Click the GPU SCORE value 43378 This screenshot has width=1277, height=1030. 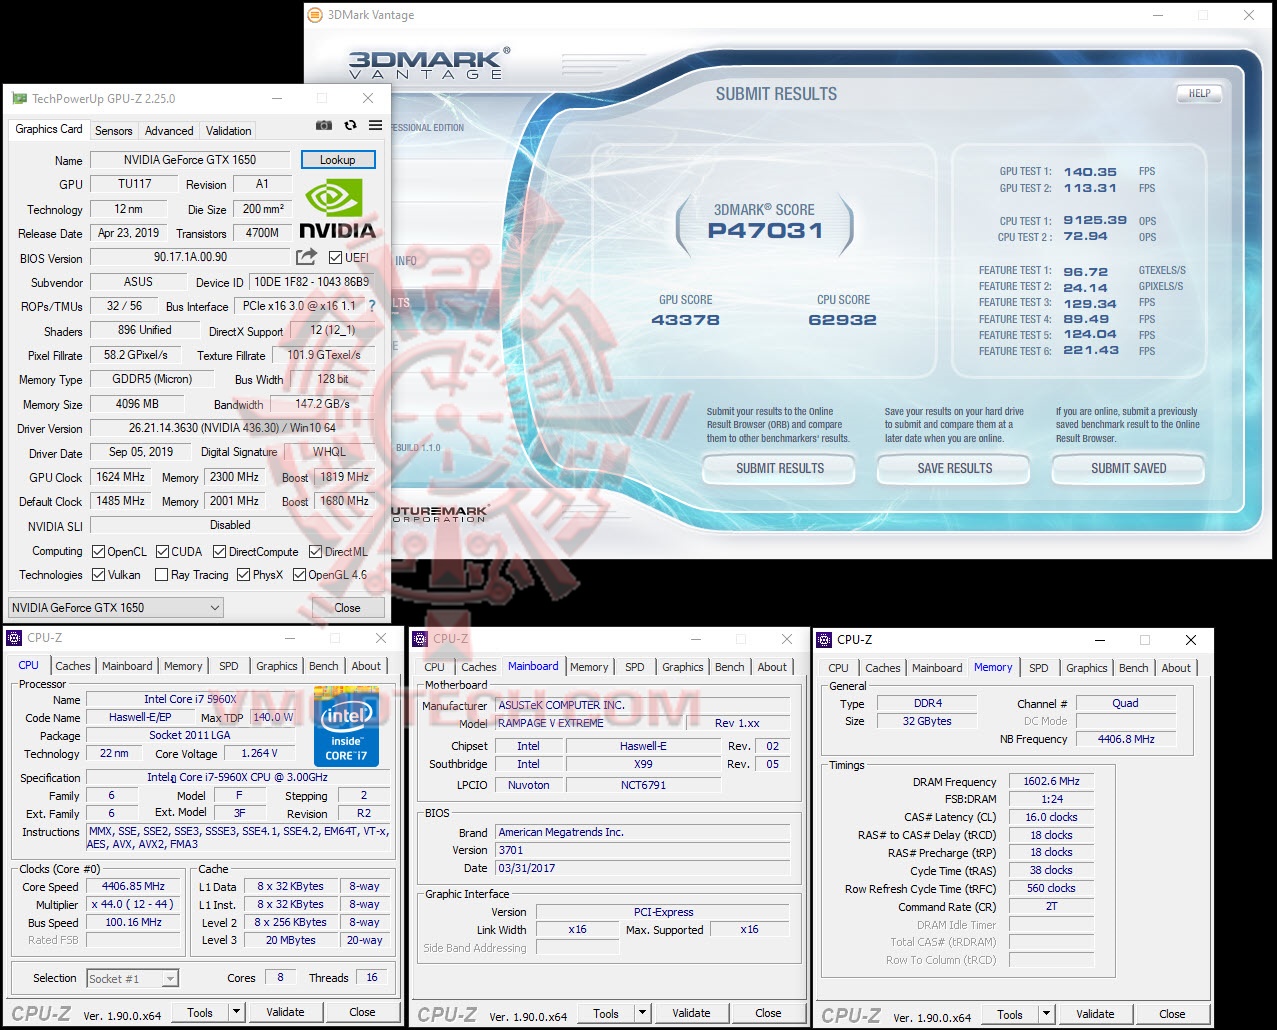[685, 320]
